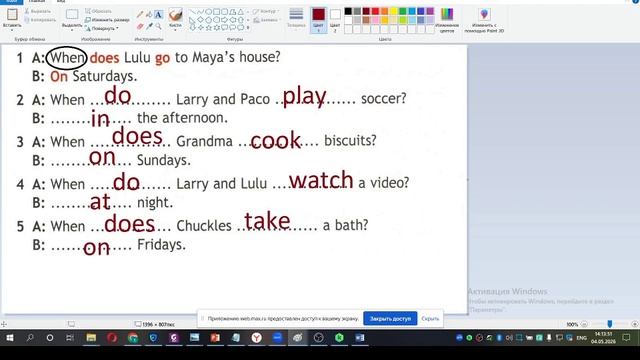Click the Paste clipboard icon
Image resolution: width=640 pixels, height=360 pixels.
12,15
